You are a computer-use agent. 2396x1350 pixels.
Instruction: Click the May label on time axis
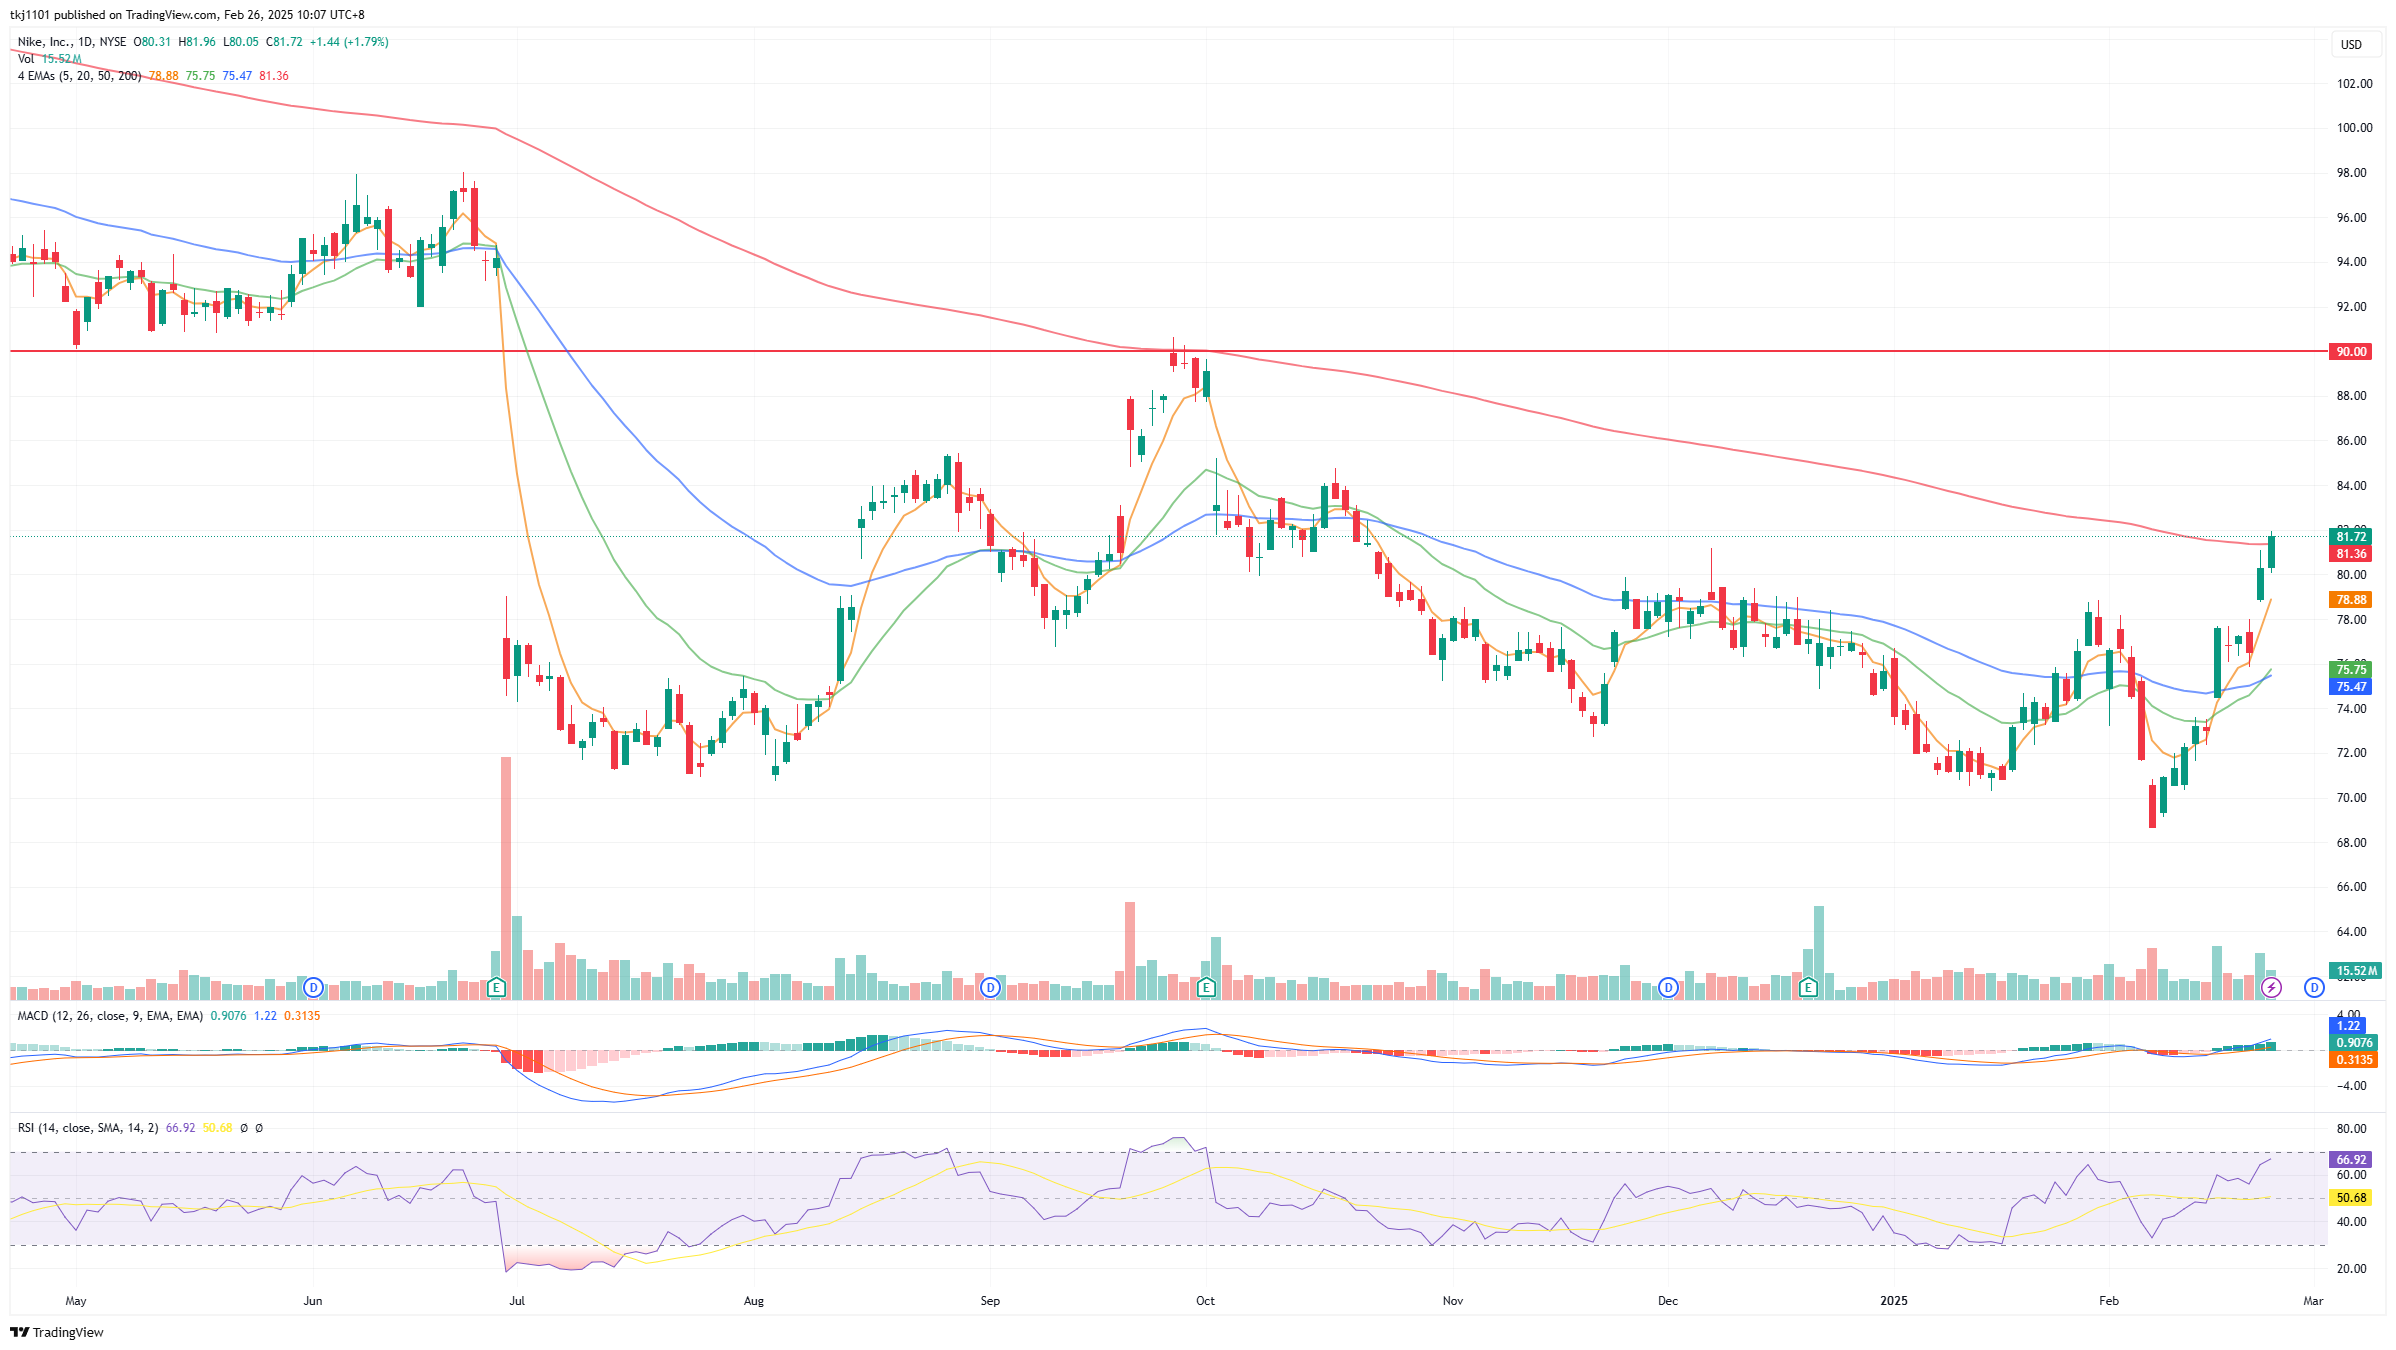coord(76,1301)
